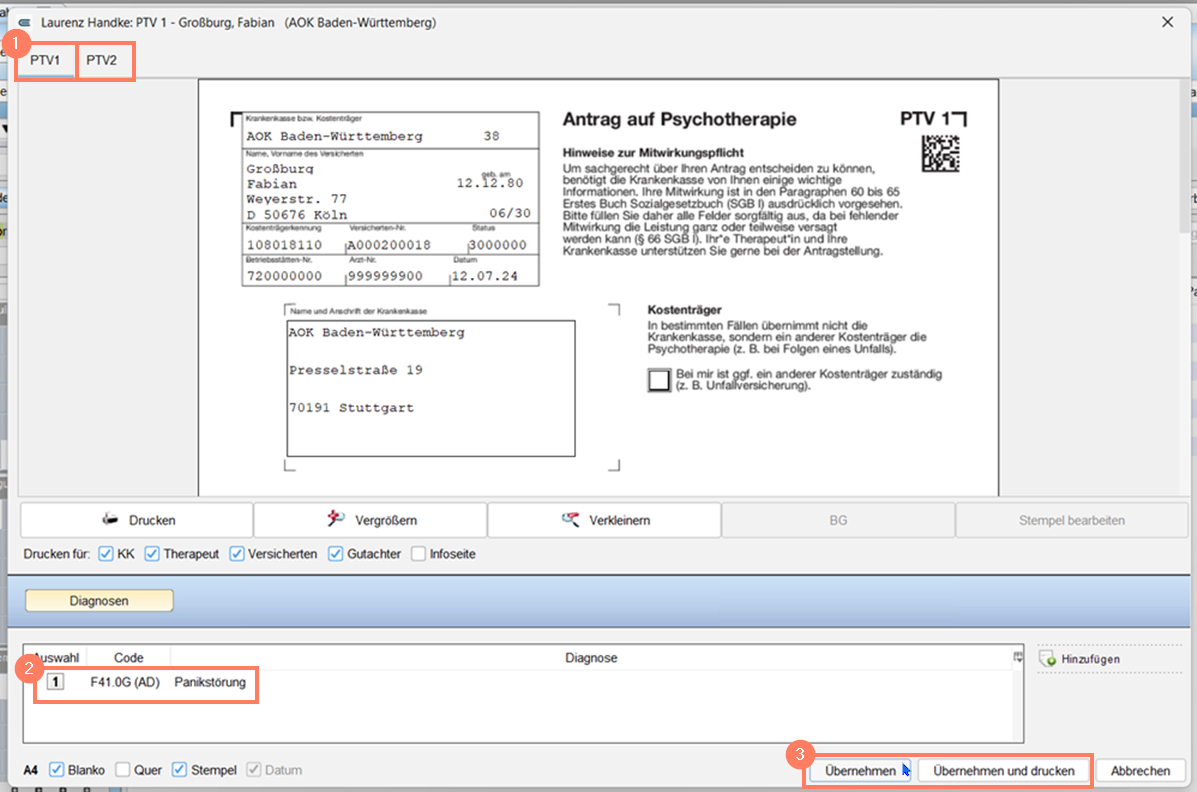The image size is (1197, 792).
Task: Click the Panikstörung diagnosis text
Action: pyautogui.click(x=210, y=682)
